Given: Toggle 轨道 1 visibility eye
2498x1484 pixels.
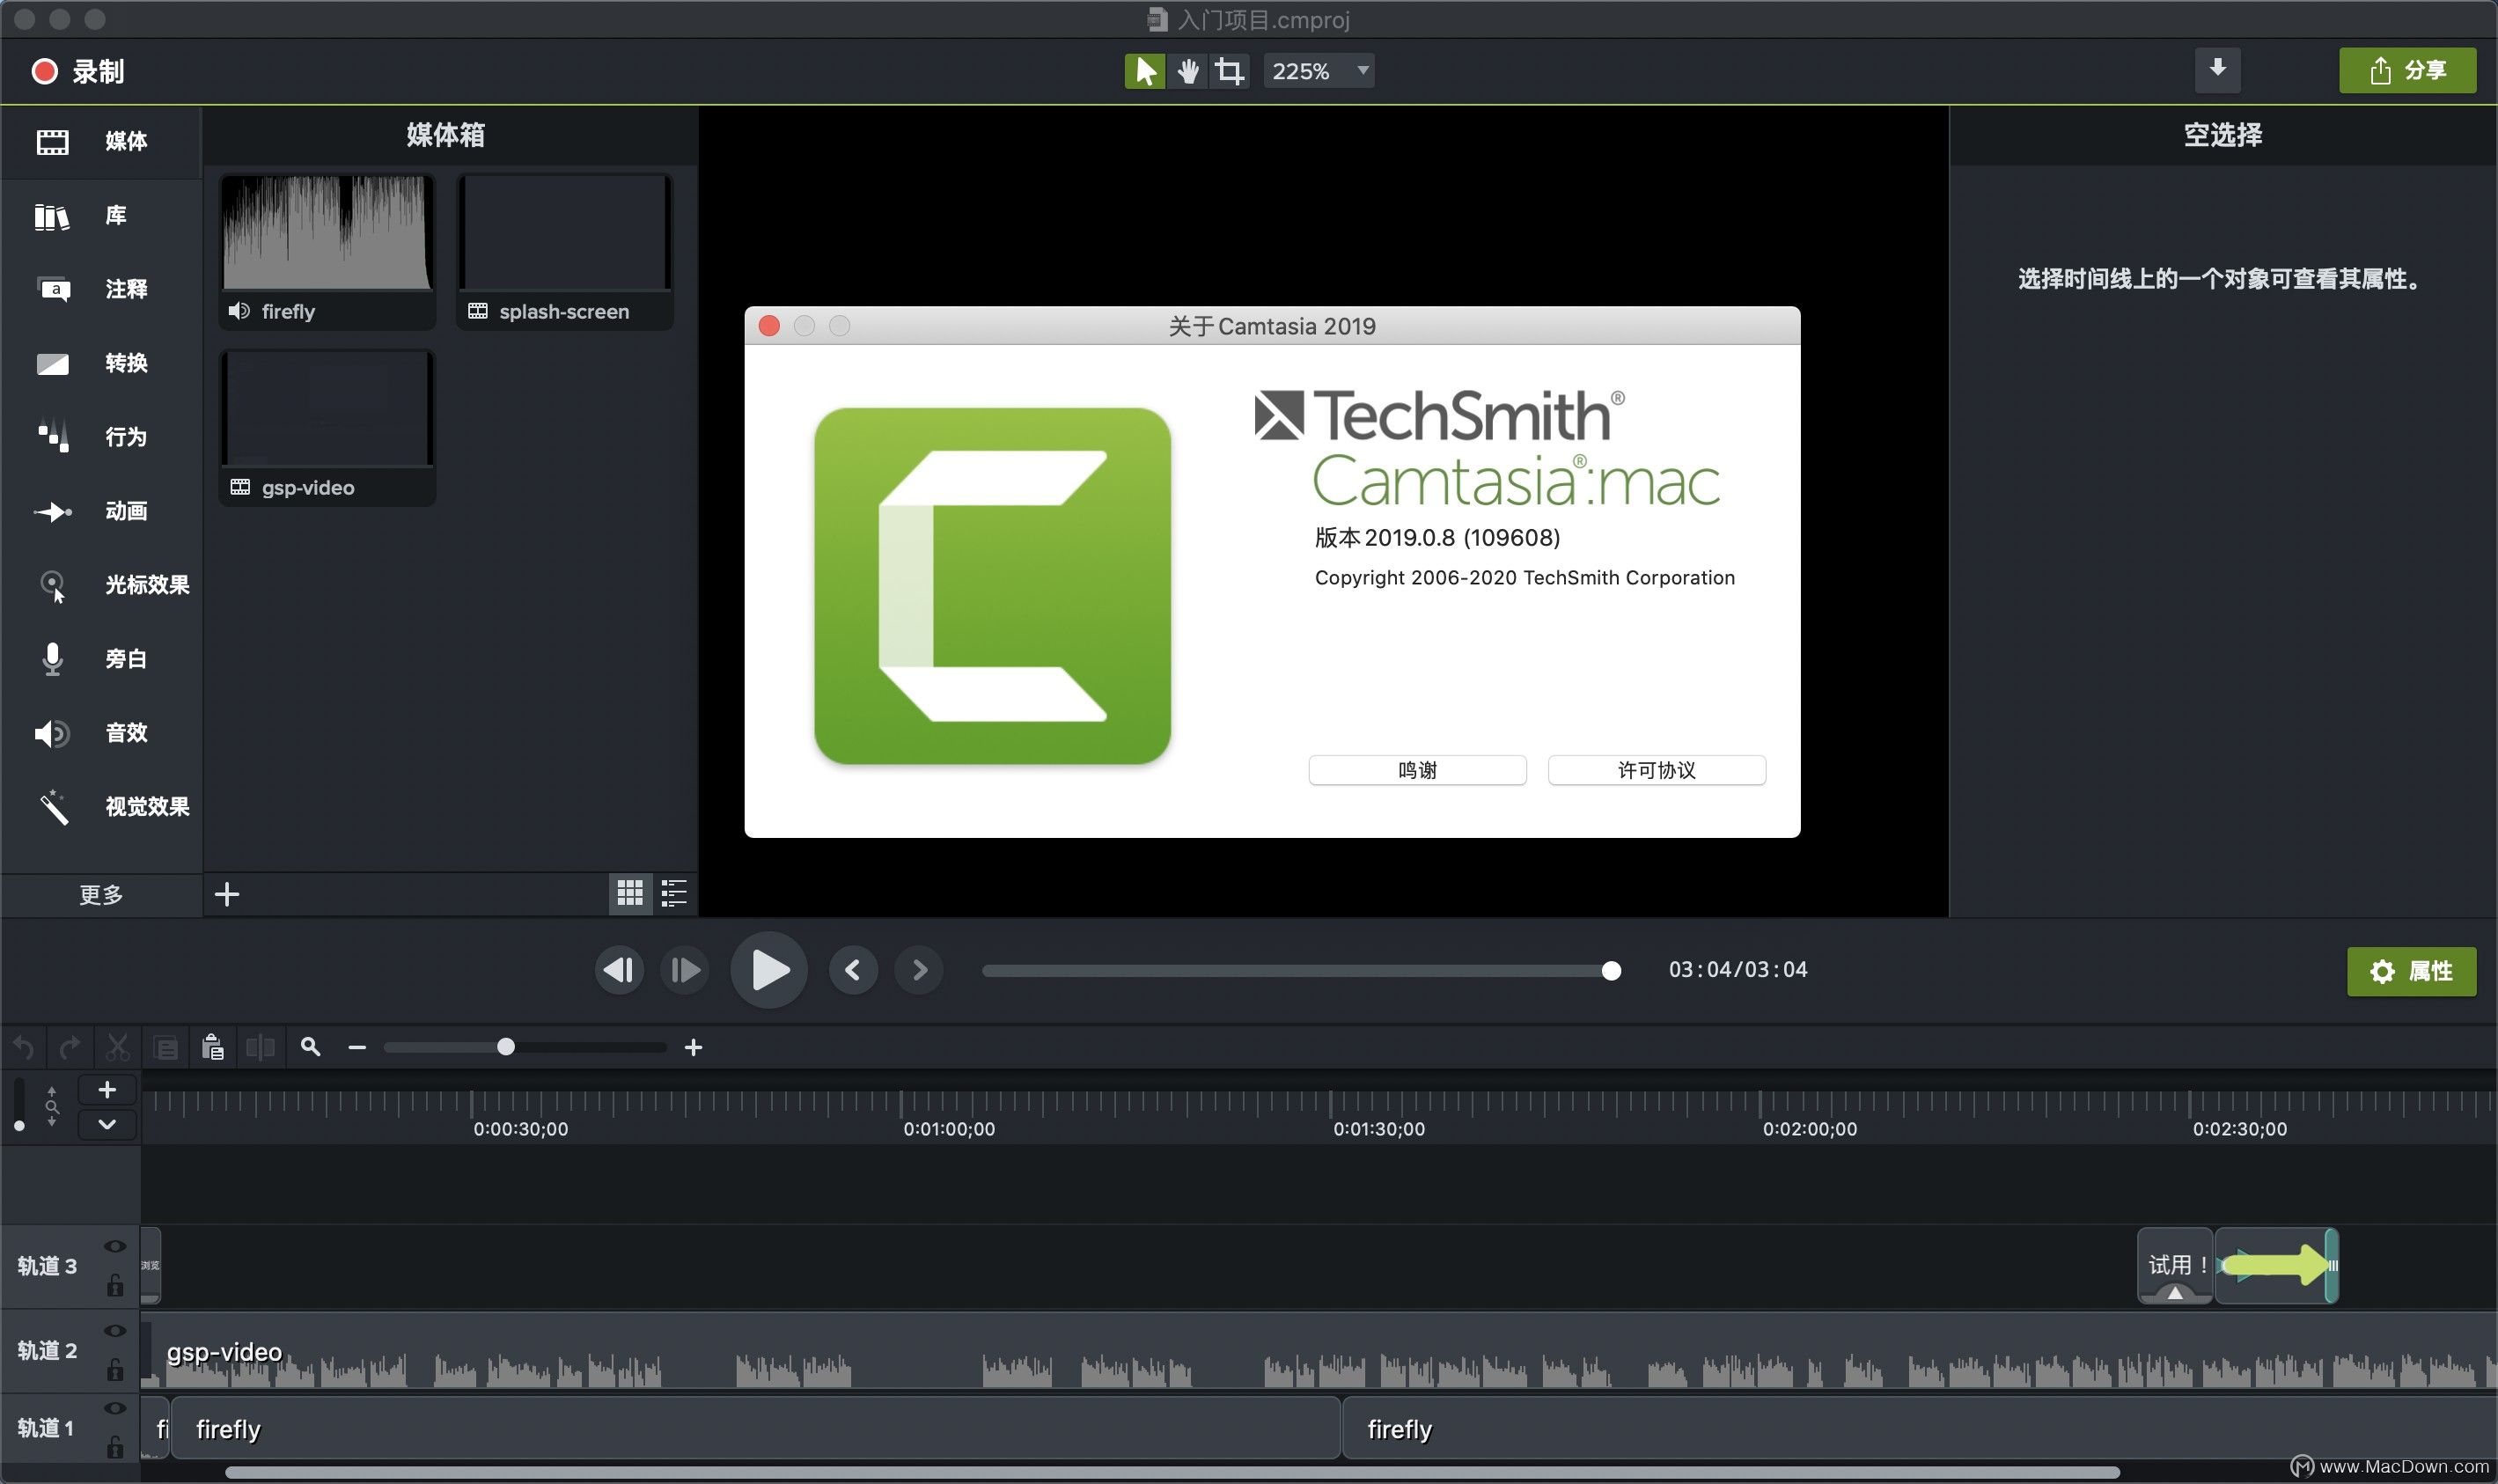Looking at the screenshot, I should 115,1408.
